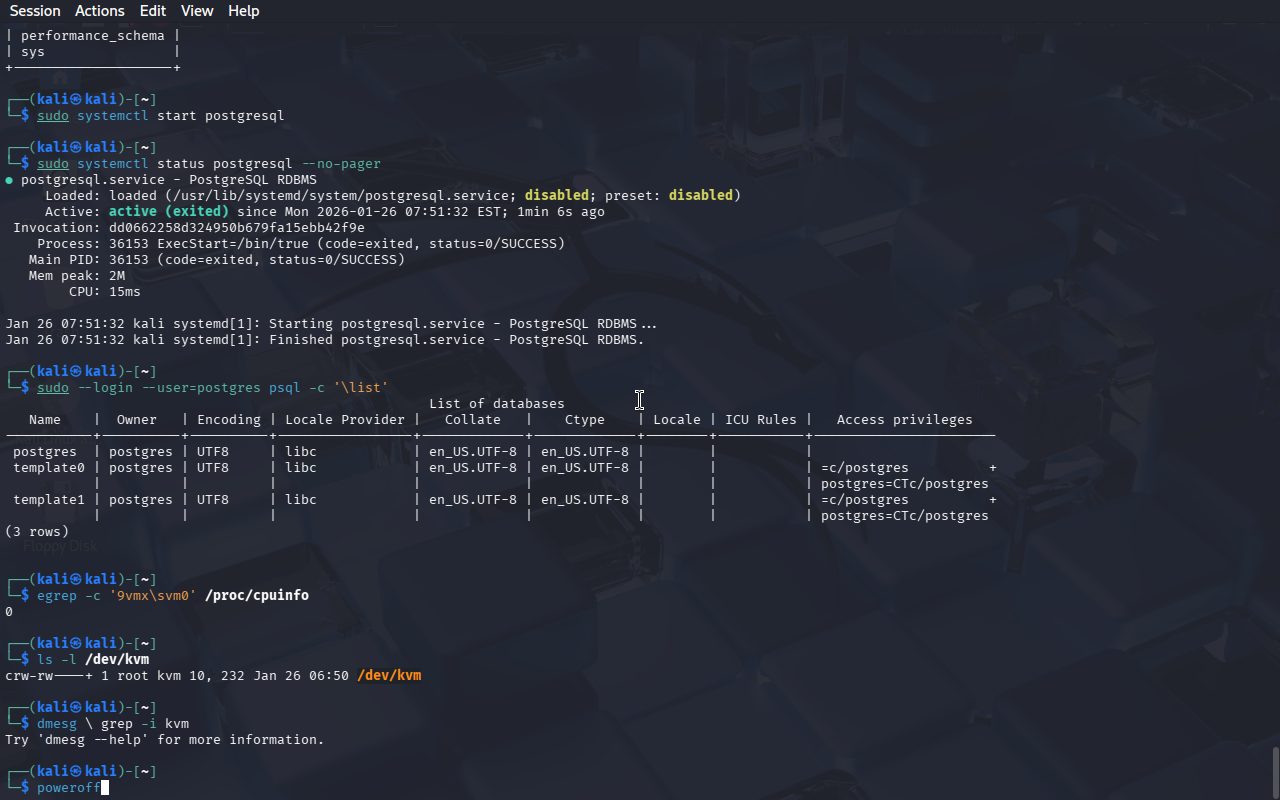Click the orange /dev/kvm path in ls output
The width and height of the screenshot is (1280, 800).
(389, 676)
